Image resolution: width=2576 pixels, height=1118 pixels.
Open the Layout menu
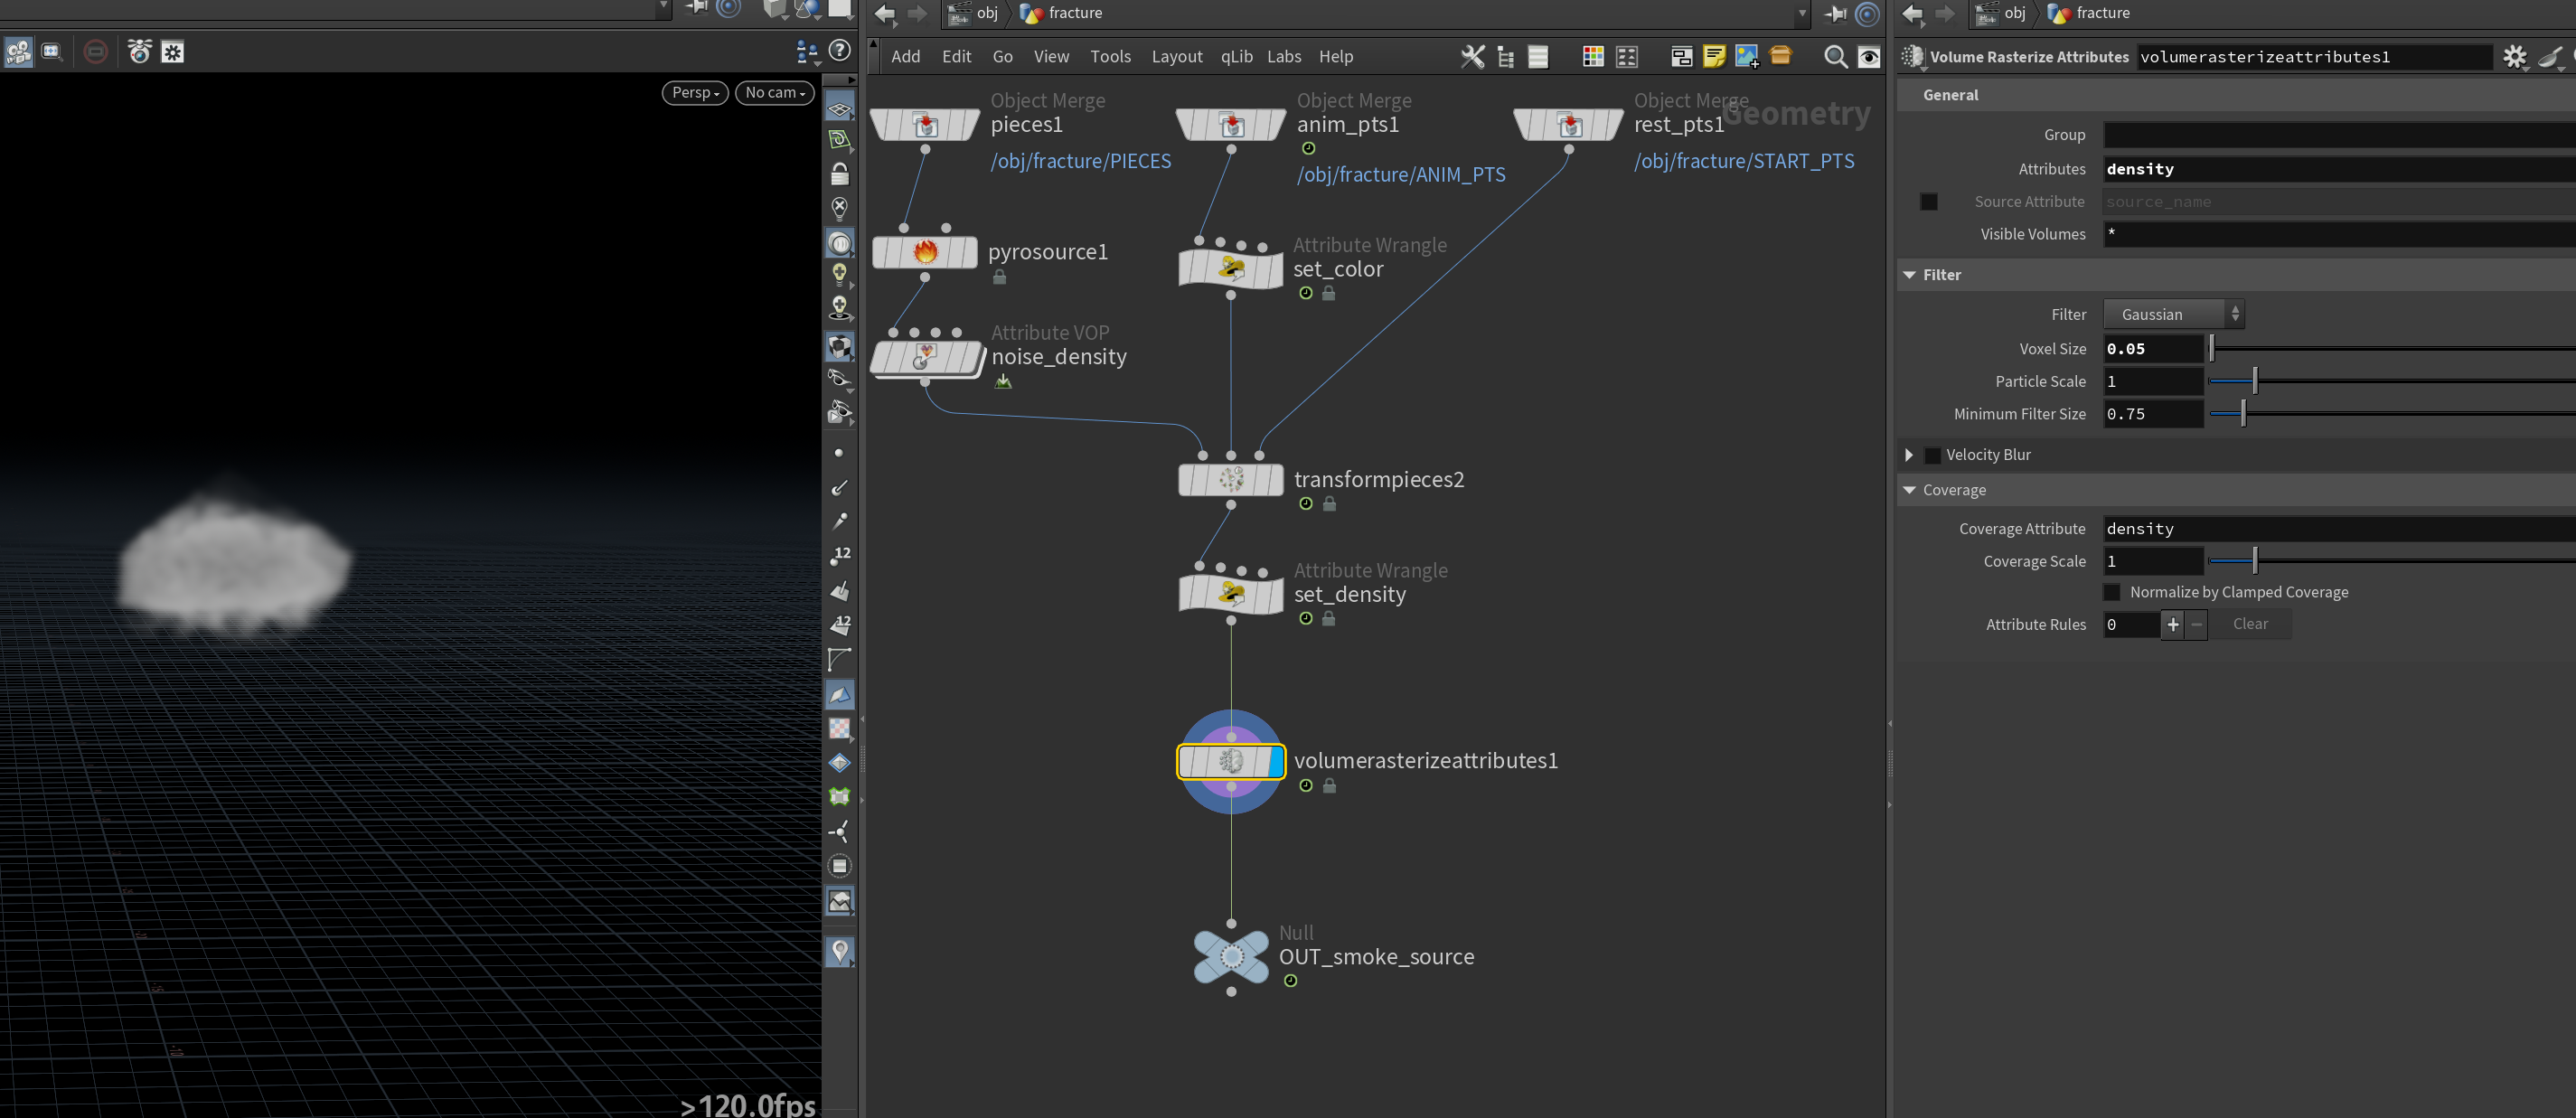point(1176,57)
